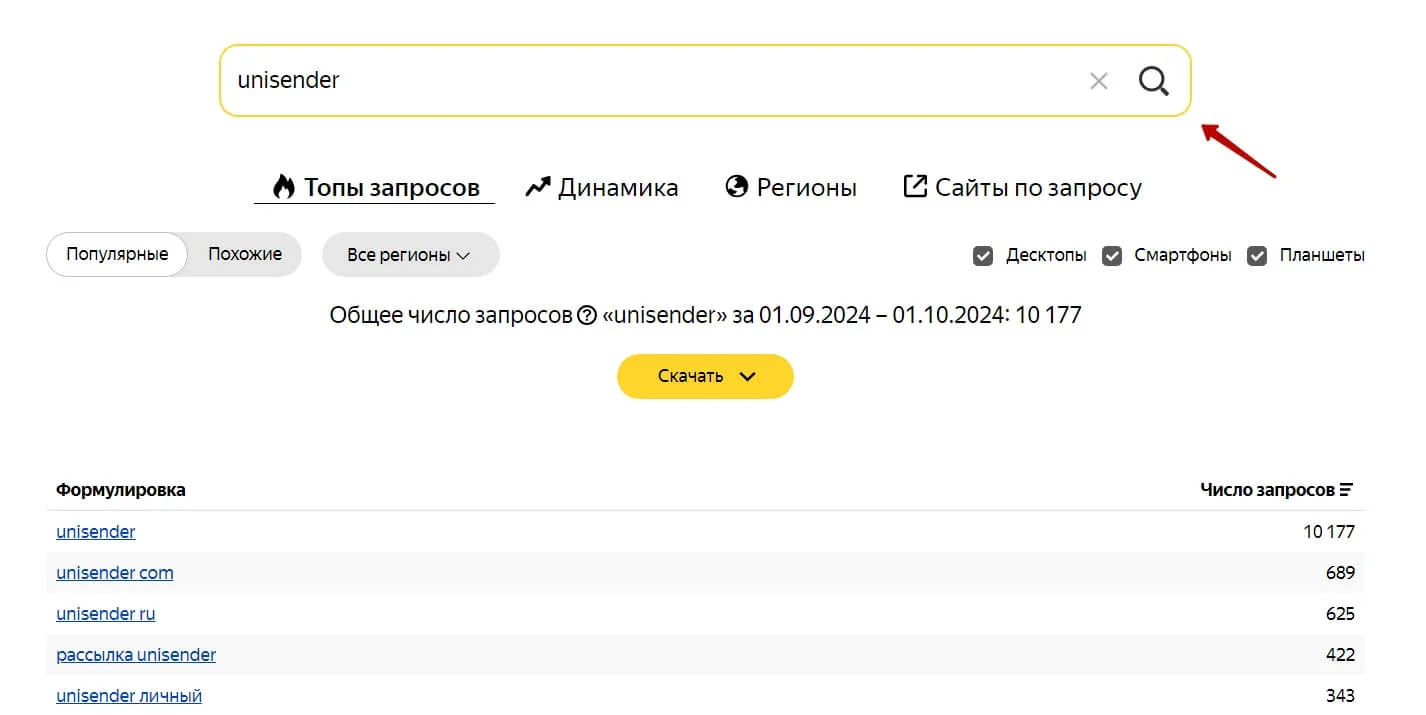Uncheck the Десктопы checkbox
The height and width of the screenshot is (715, 1426).
click(x=983, y=256)
